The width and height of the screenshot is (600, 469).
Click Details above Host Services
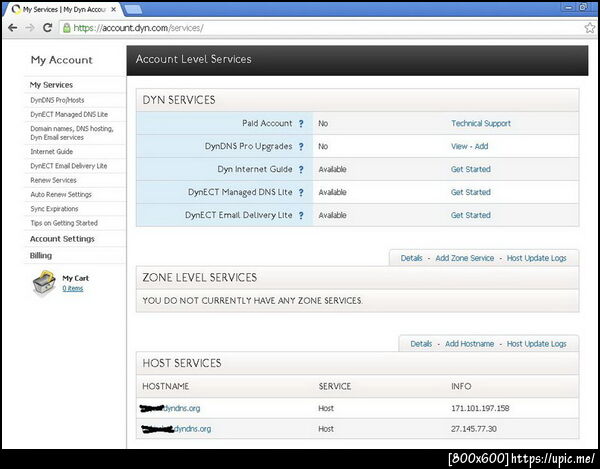click(x=421, y=344)
